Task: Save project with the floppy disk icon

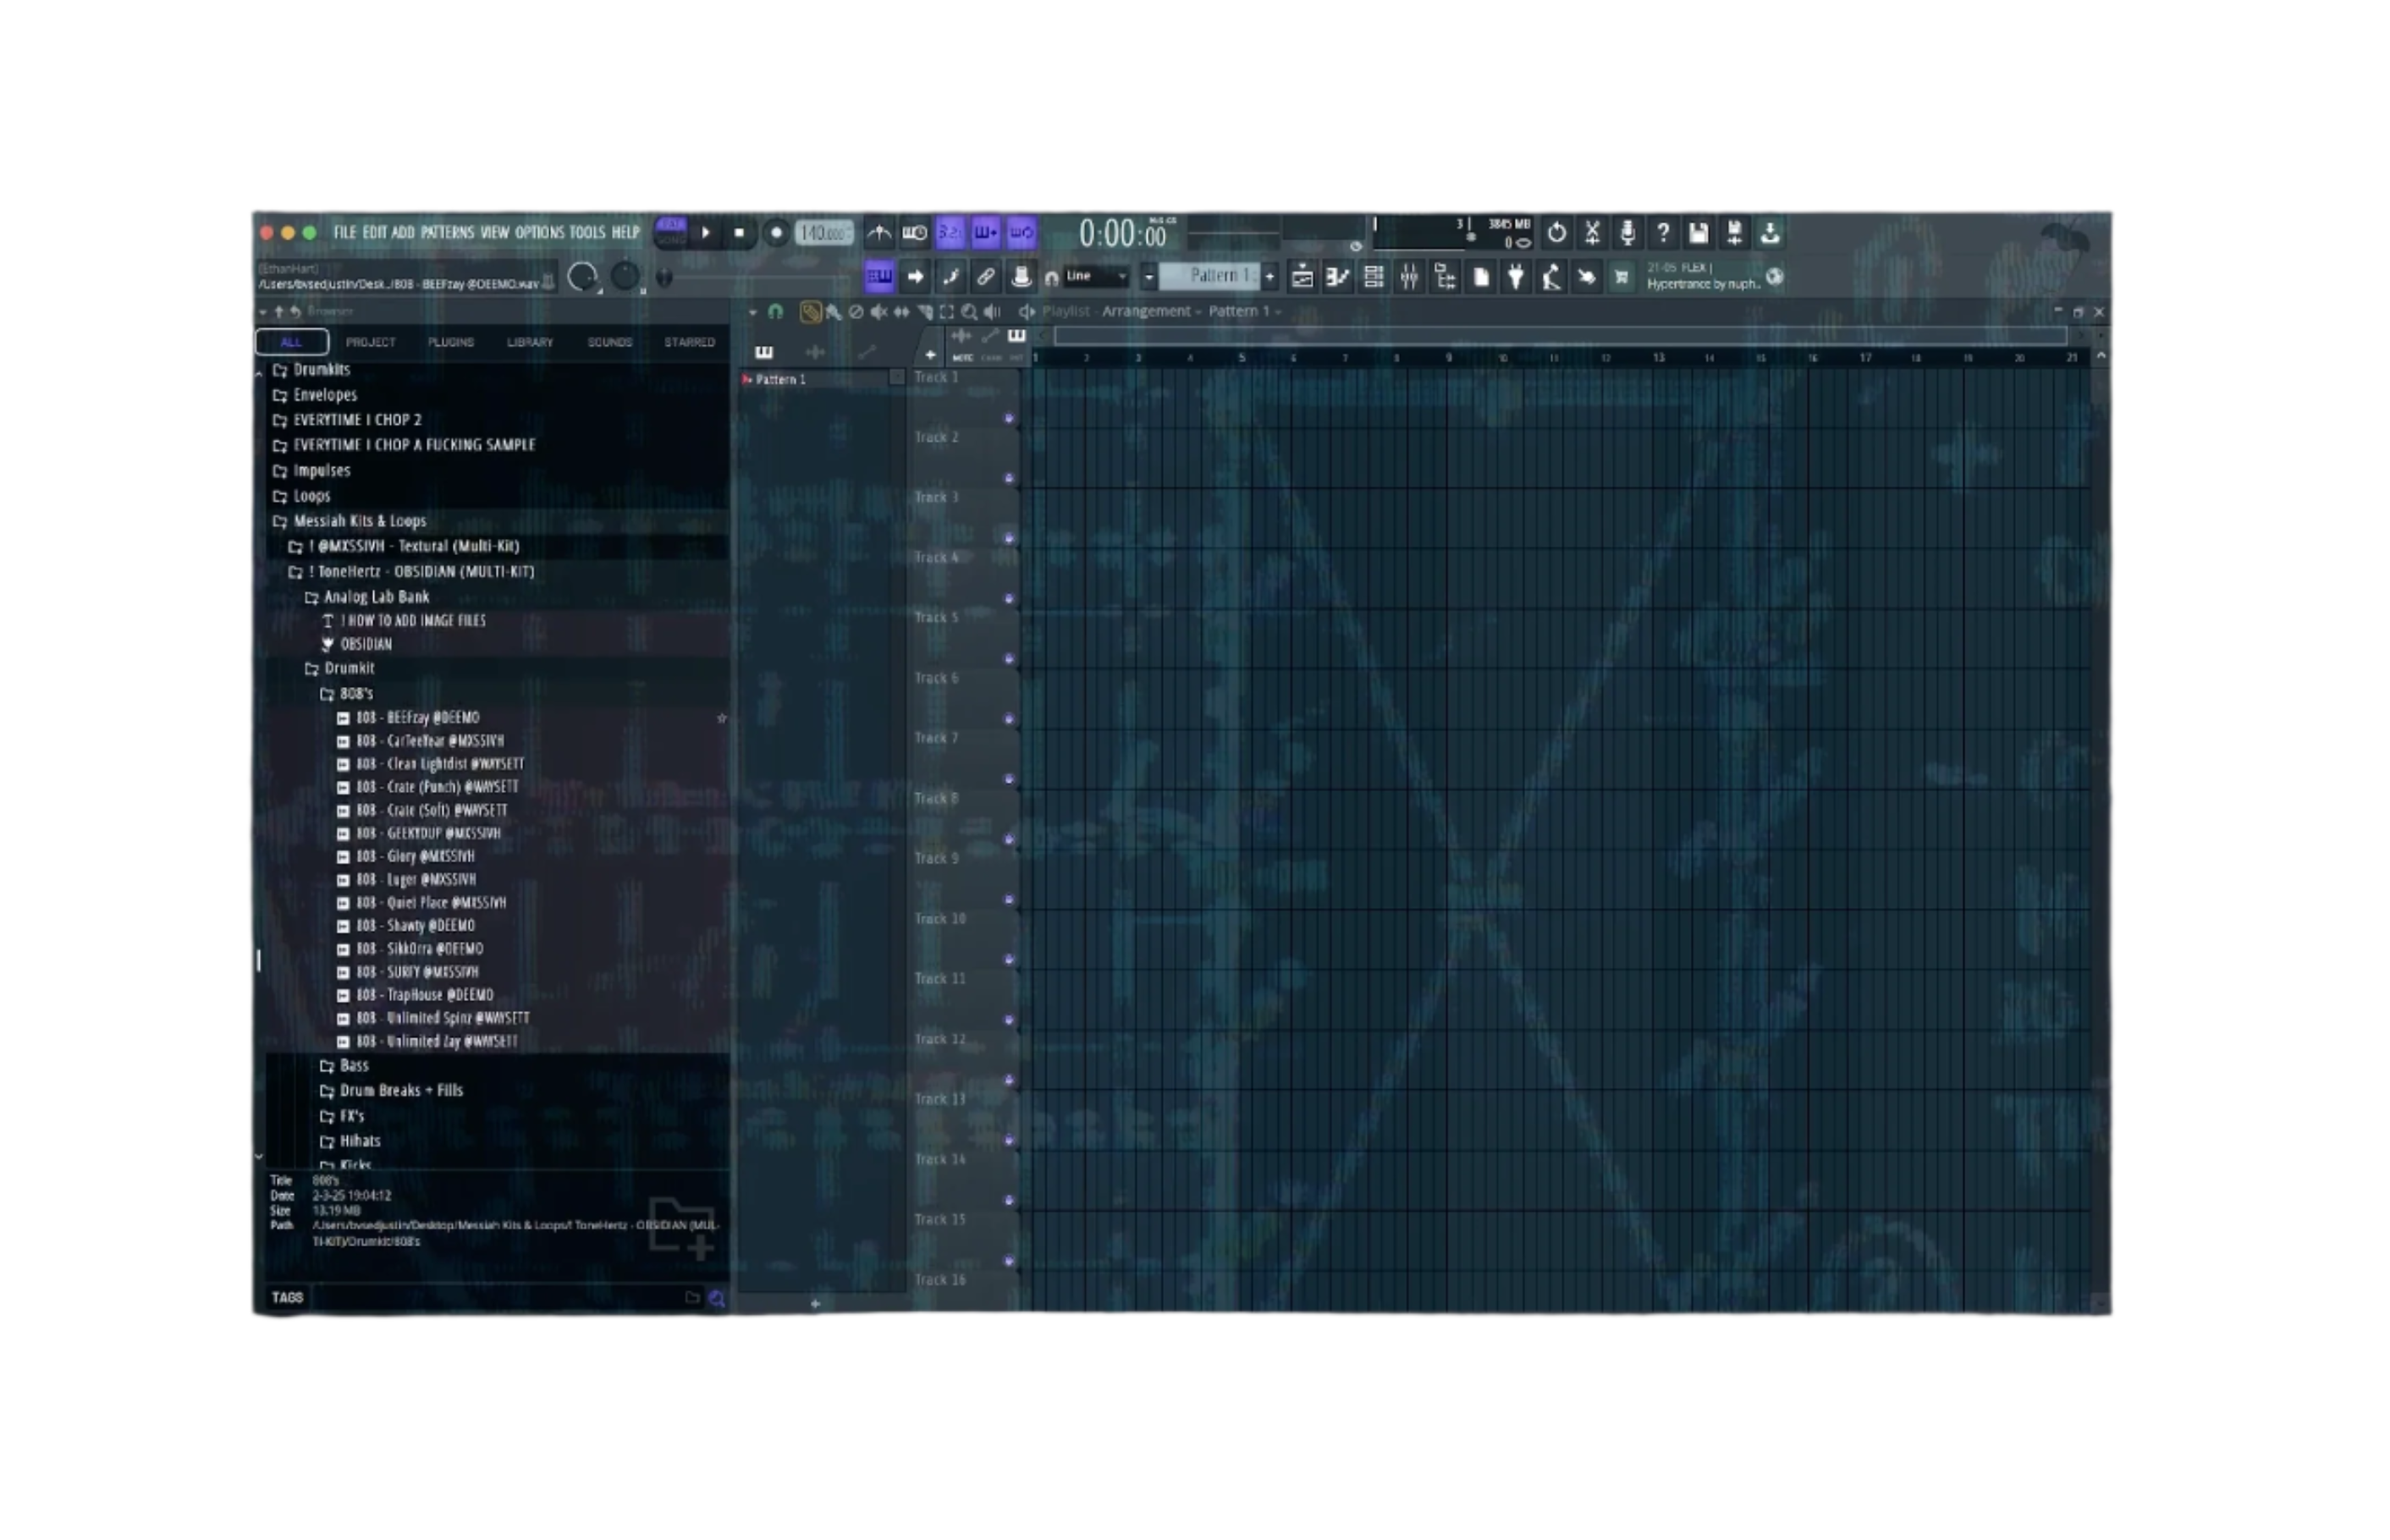Action: click(x=1699, y=233)
